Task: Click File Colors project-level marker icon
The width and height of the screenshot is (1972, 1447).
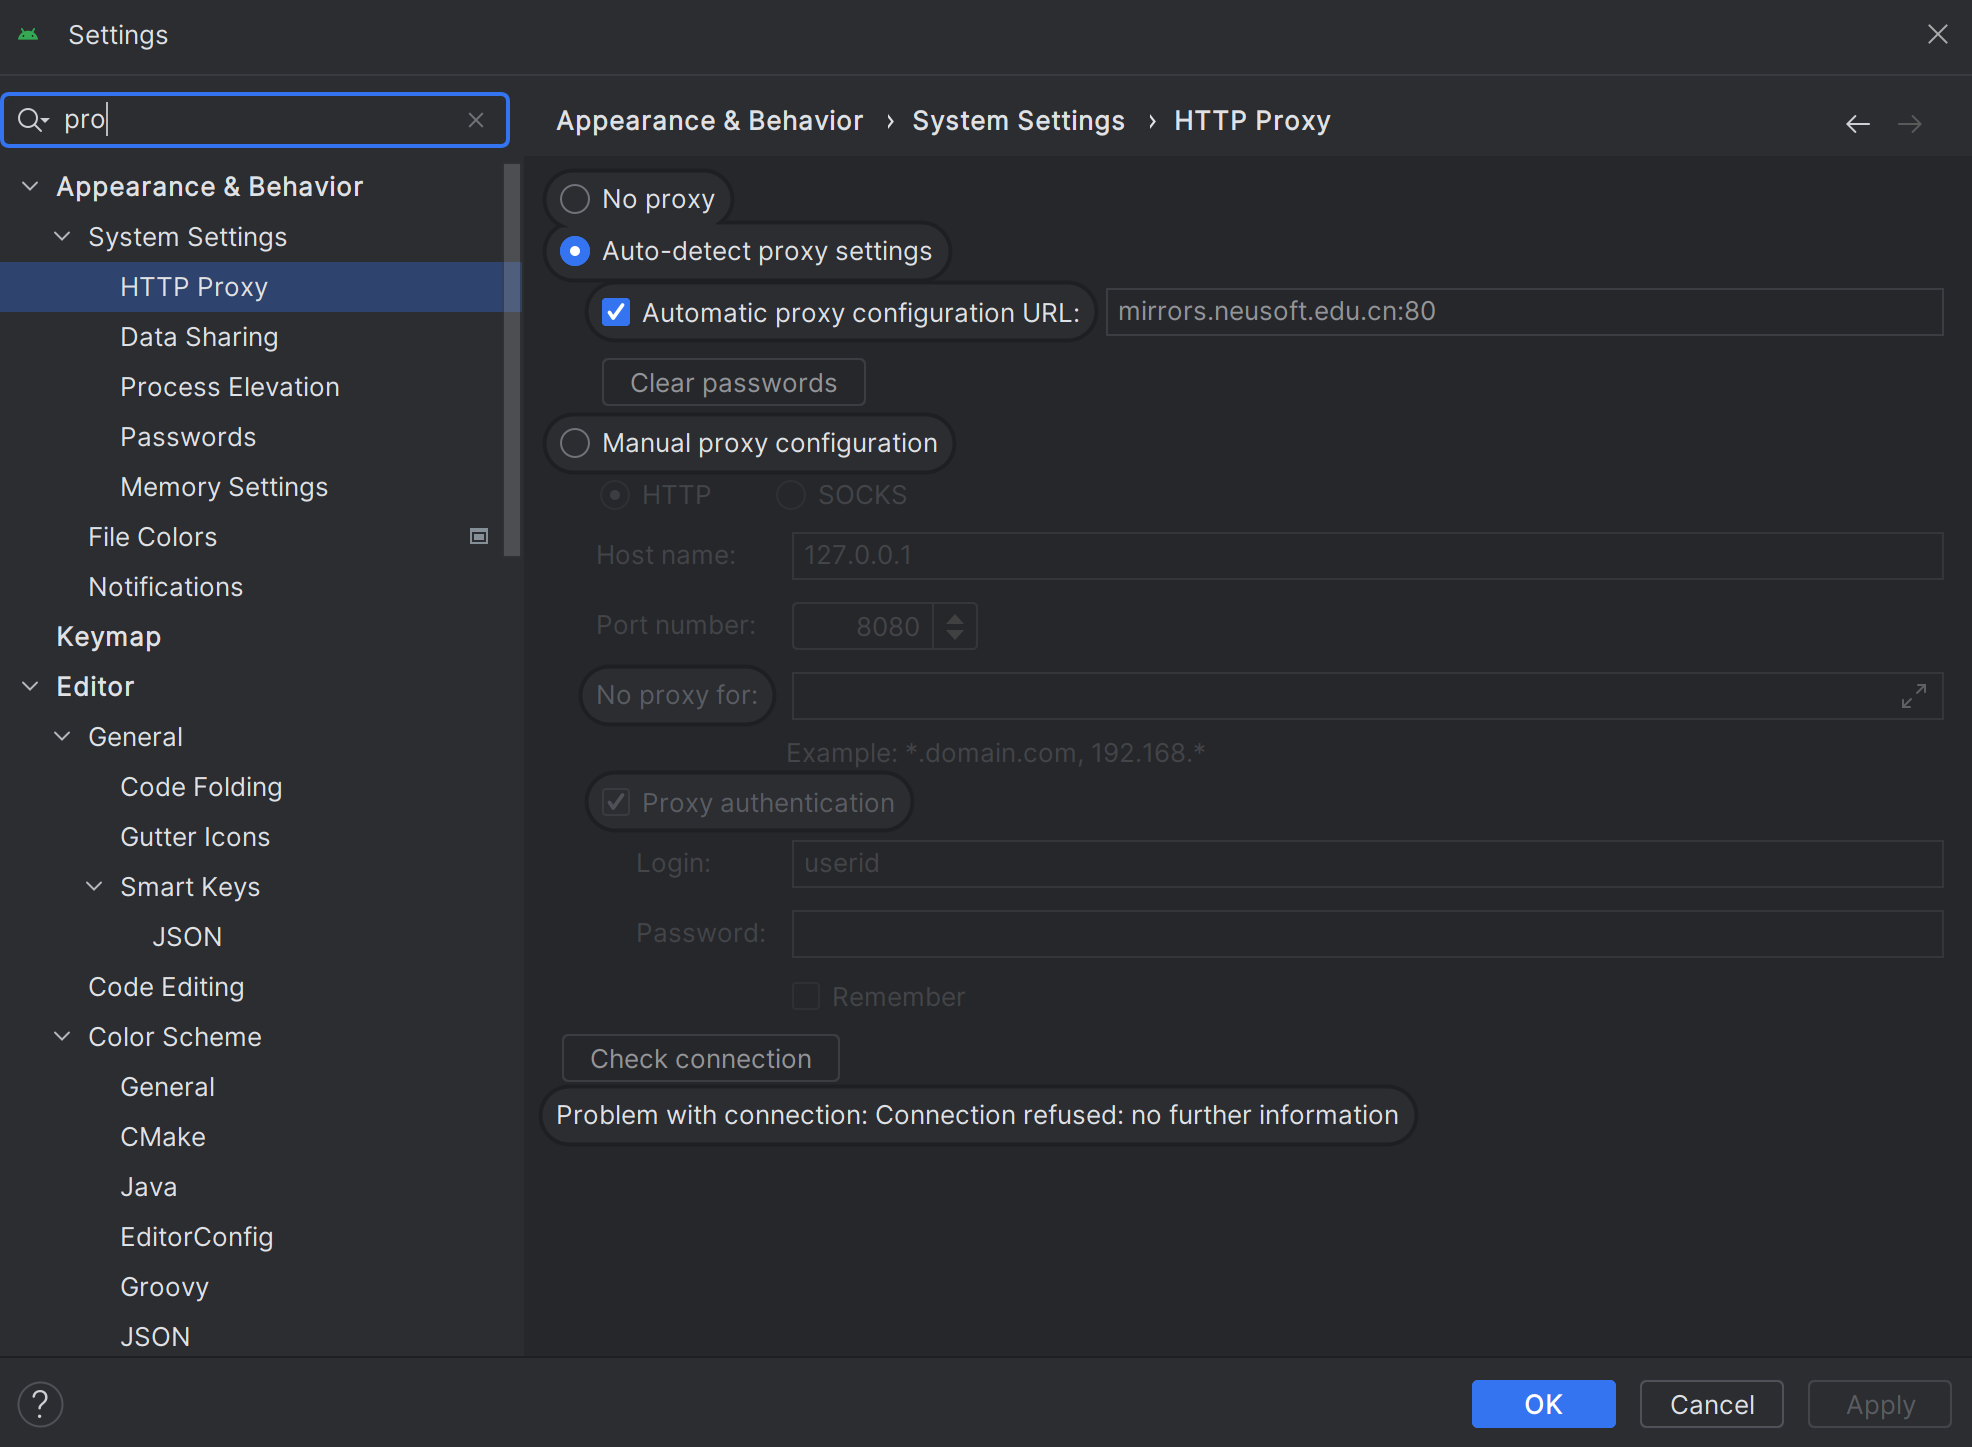Action: (479, 537)
